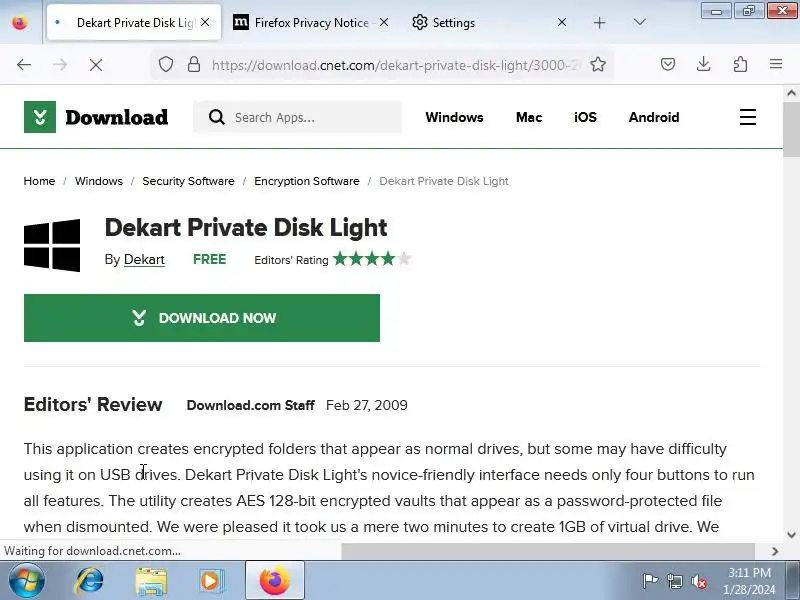Close the Dekart Private Disk Light tab
This screenshot has width=800, height=600.
(205, 22)
